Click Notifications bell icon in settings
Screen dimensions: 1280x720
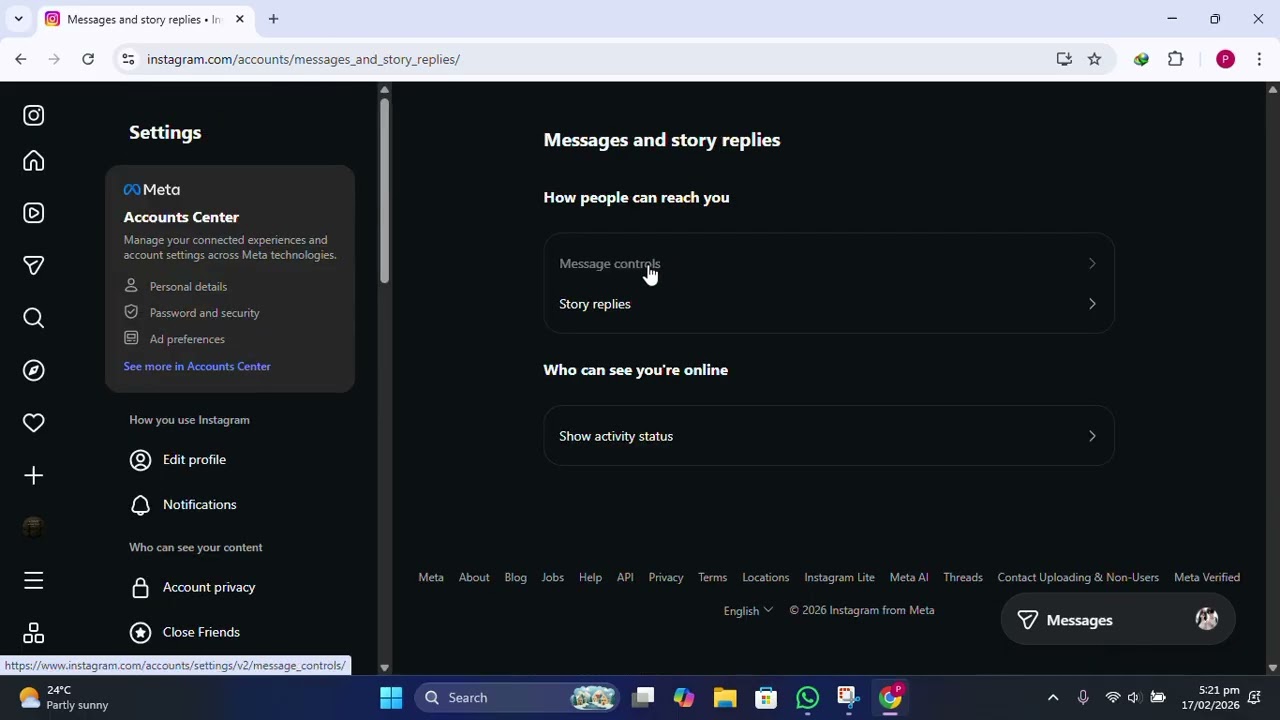[141, 505]
